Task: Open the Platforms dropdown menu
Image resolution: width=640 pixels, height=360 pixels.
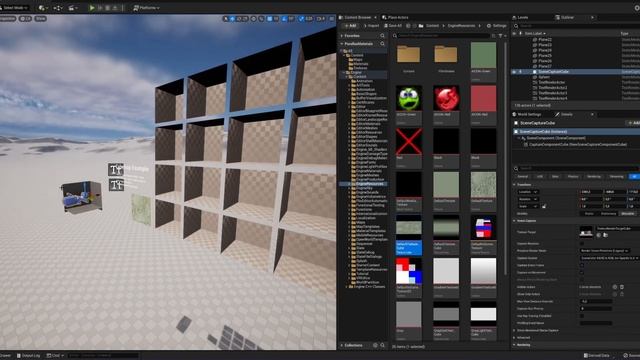Action: click(147, 8)
